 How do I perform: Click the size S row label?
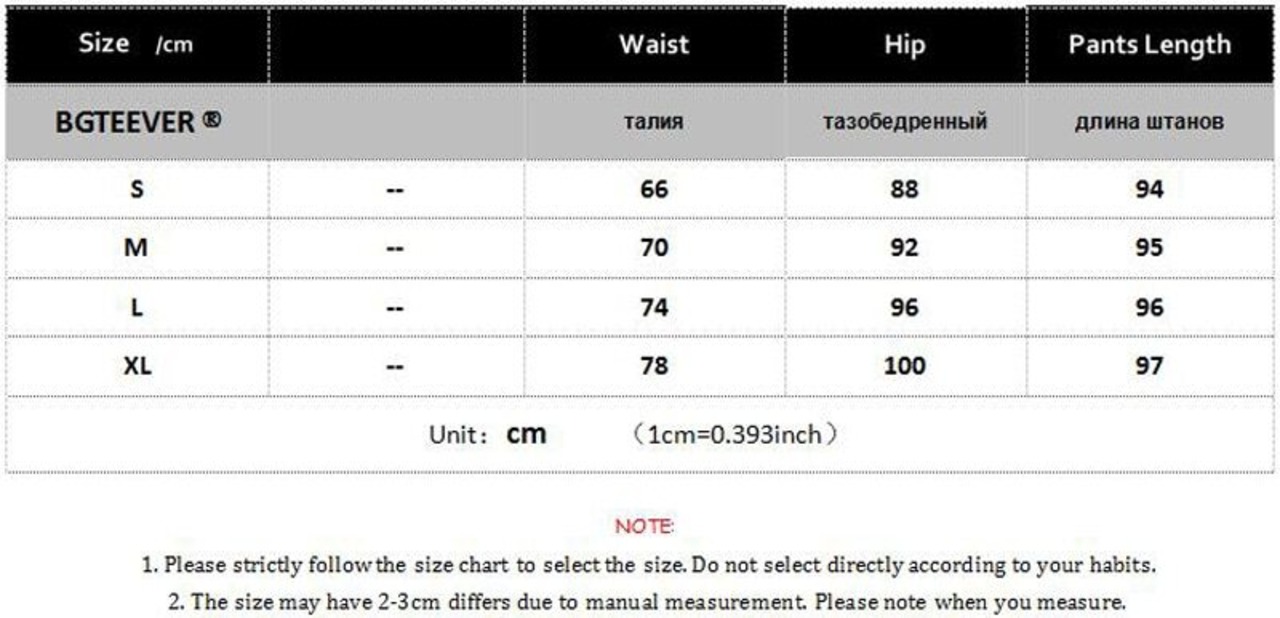(x=137, y=189)
